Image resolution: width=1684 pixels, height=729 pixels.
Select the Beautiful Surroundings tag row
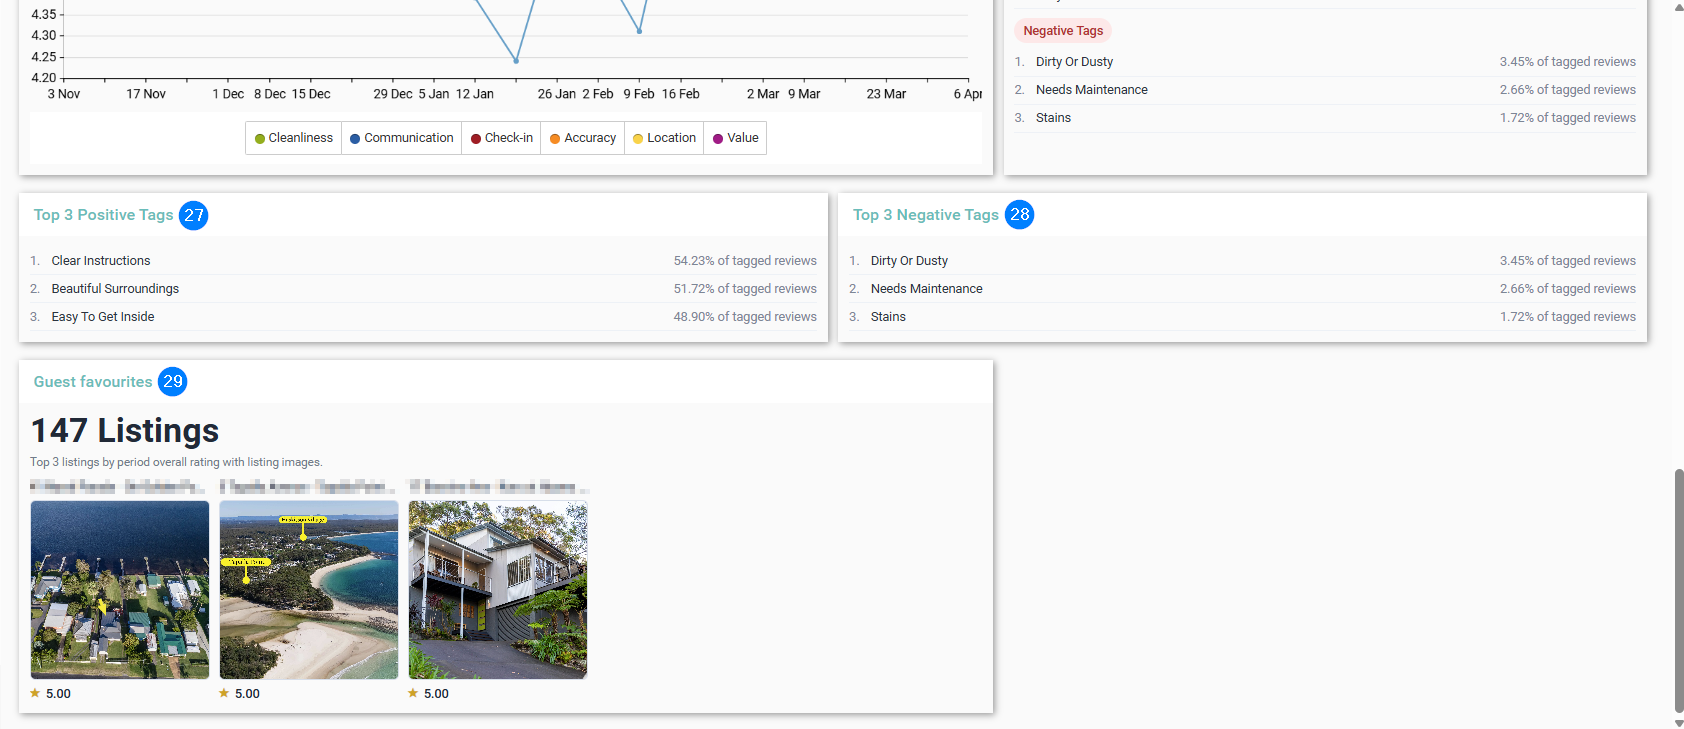(x=423, y=289)
